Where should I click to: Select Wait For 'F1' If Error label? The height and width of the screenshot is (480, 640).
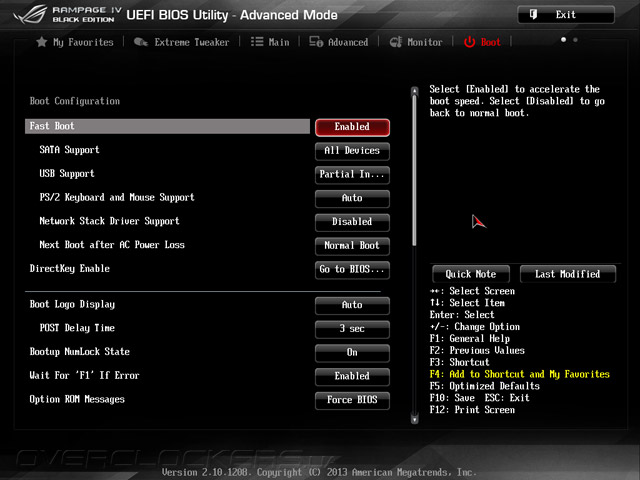[84, 375]
